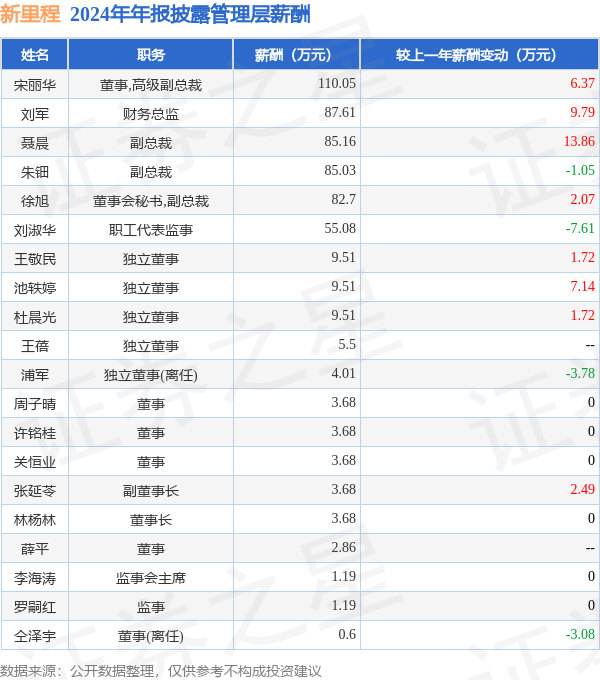600x680 pixels.
Task: Select the name 浦军
Action: tap(35, 376)
